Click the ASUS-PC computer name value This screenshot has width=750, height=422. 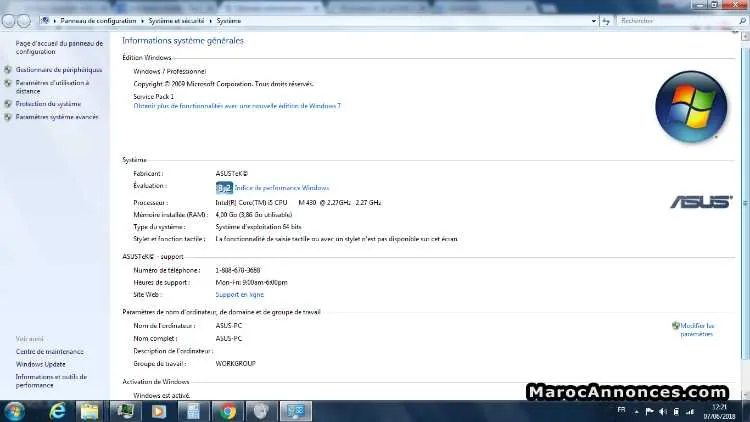(x=229, y=325)
